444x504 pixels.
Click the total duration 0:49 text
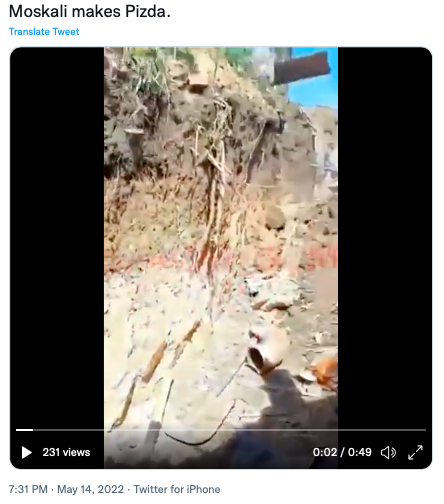[x=360, y=452]
